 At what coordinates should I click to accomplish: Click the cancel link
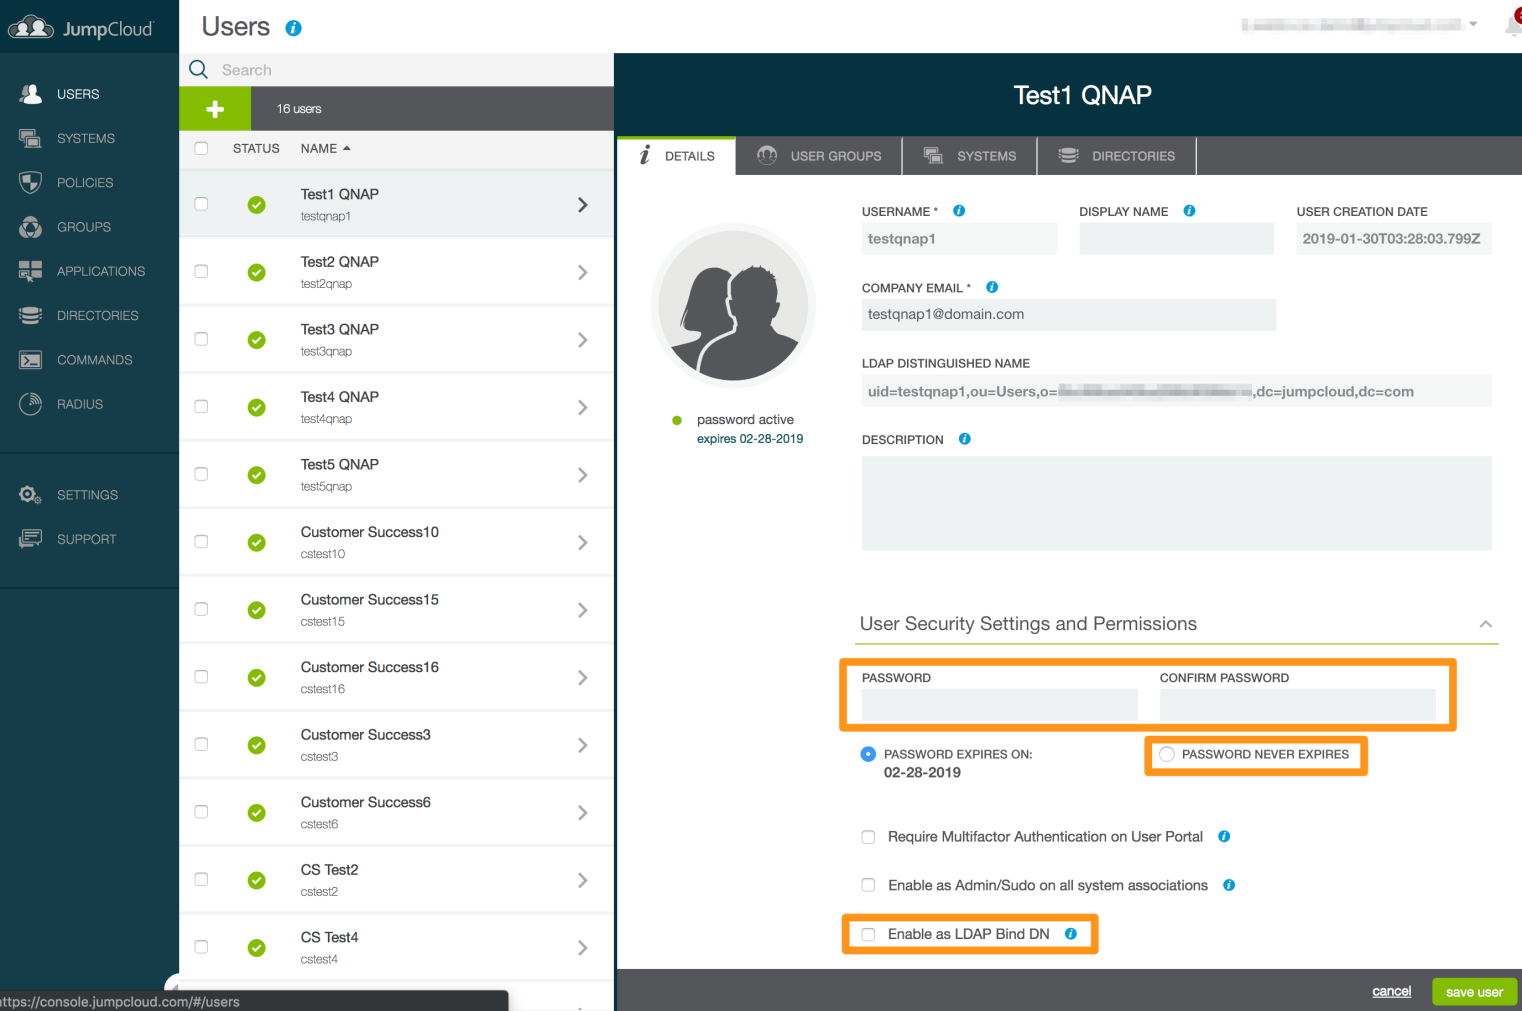point(1391,992)
